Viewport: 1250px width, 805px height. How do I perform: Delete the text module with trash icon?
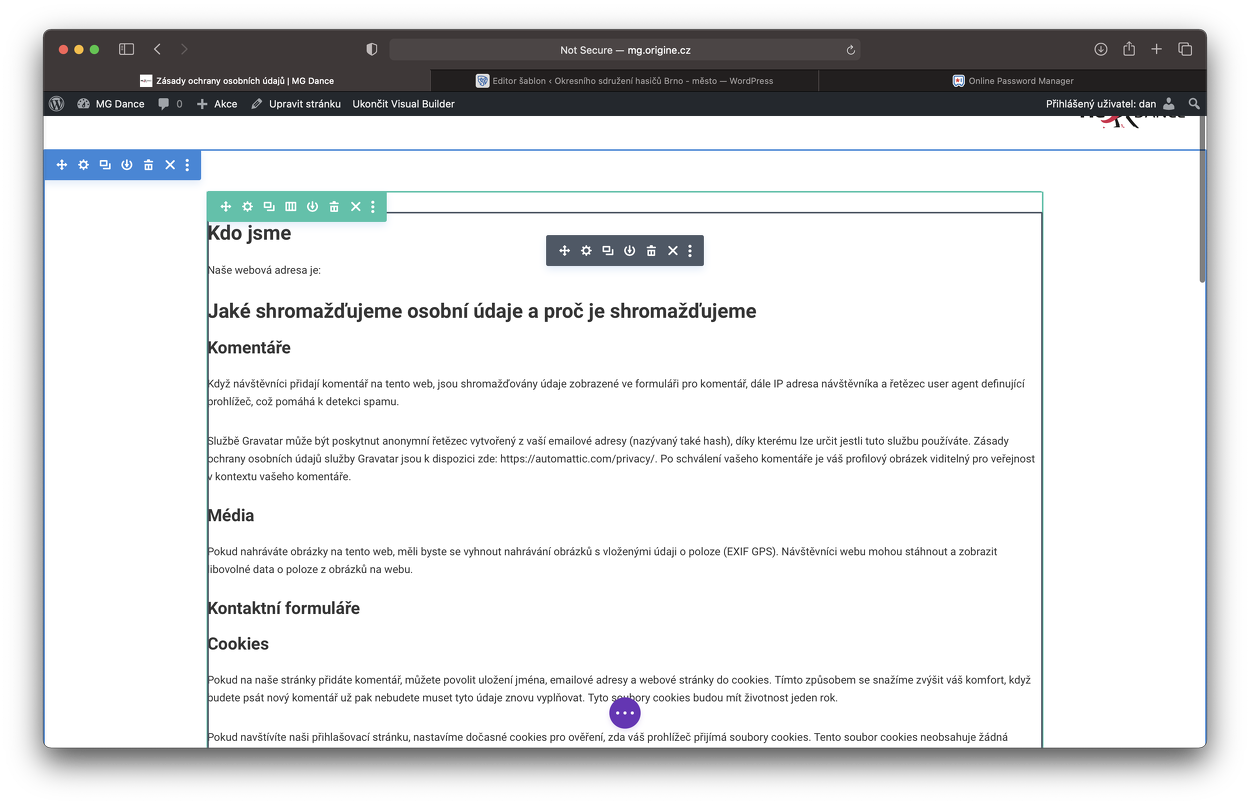651,251
